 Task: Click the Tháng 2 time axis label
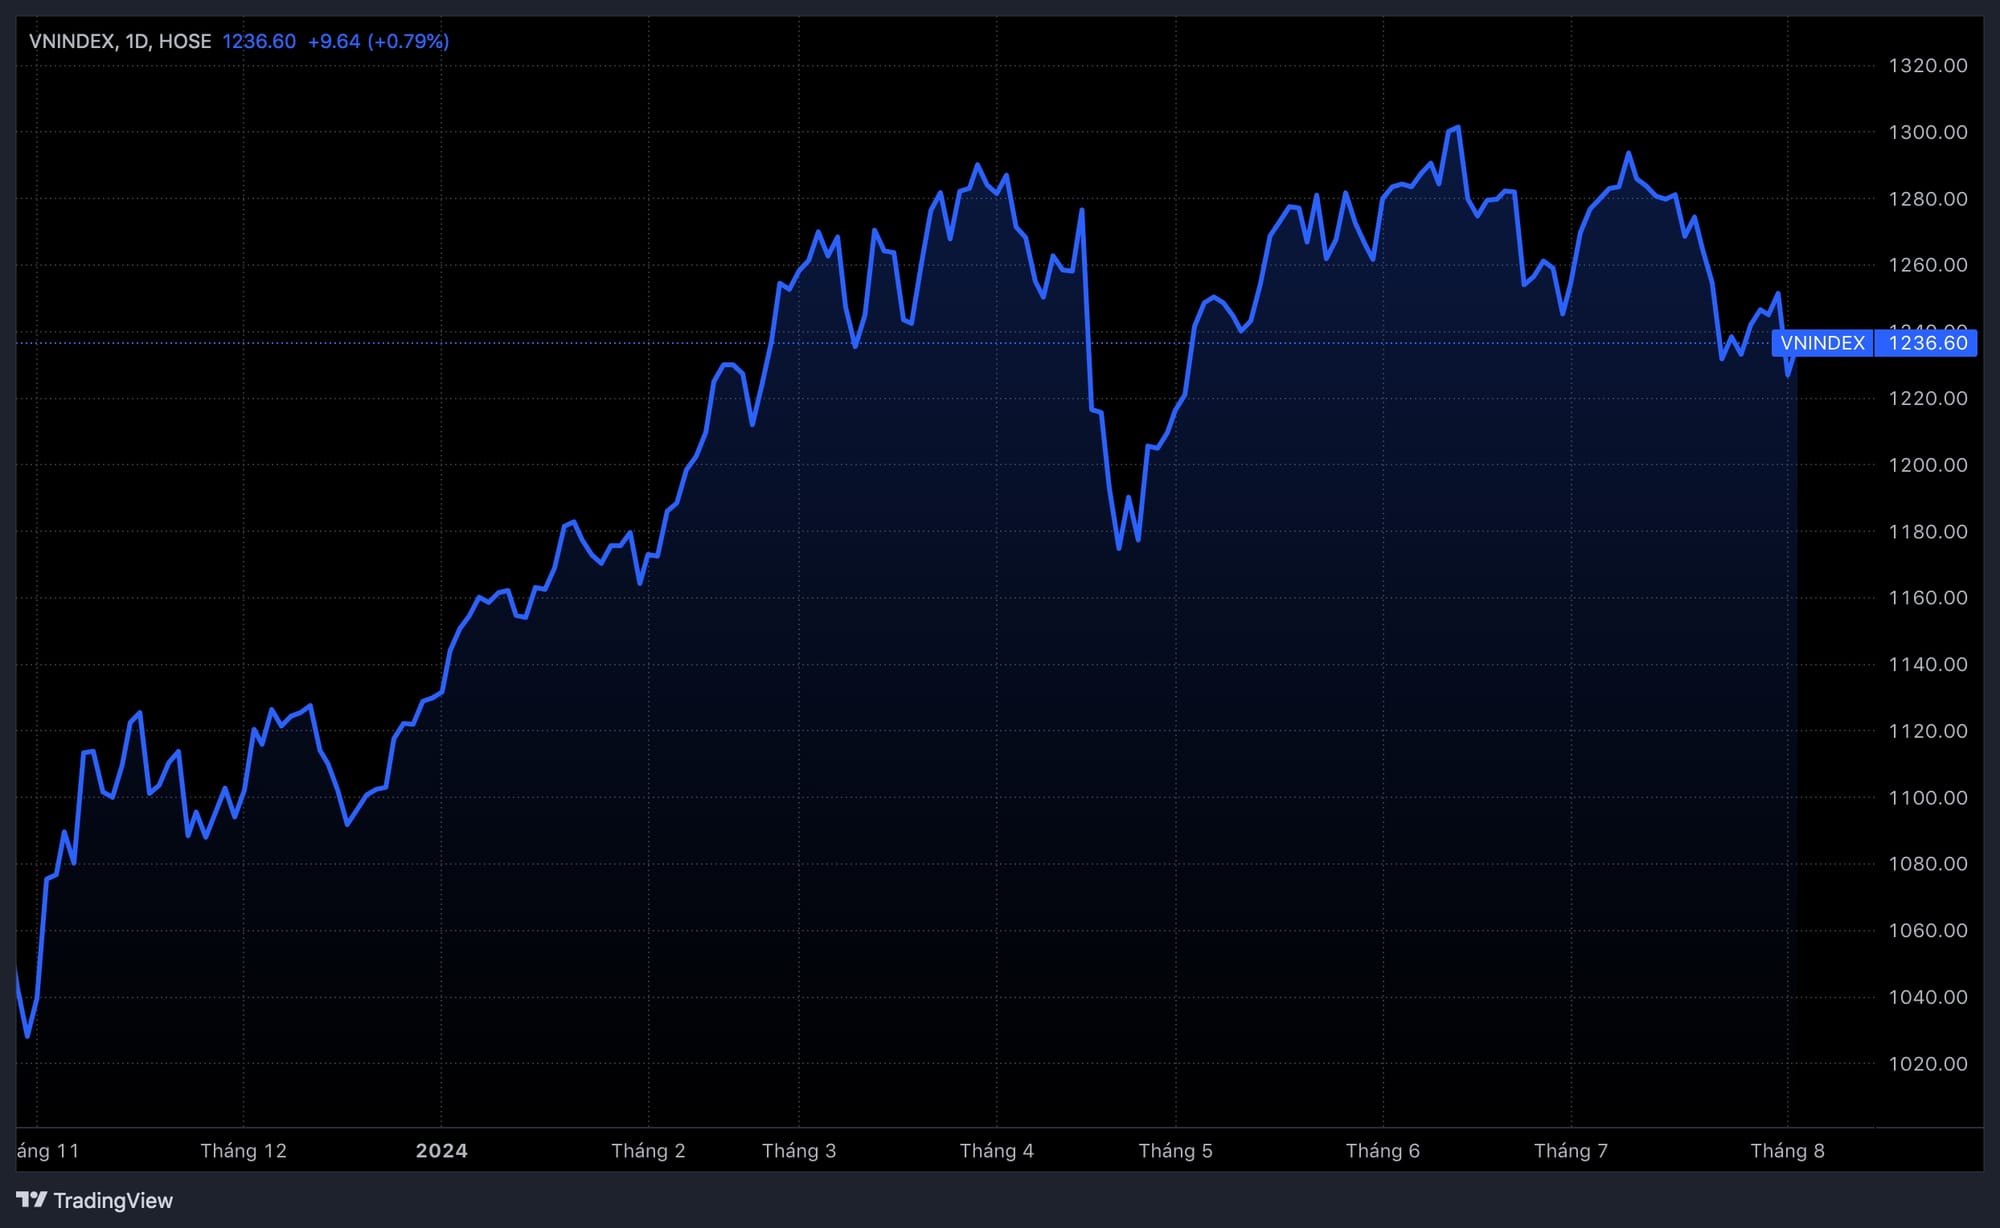648,1151
